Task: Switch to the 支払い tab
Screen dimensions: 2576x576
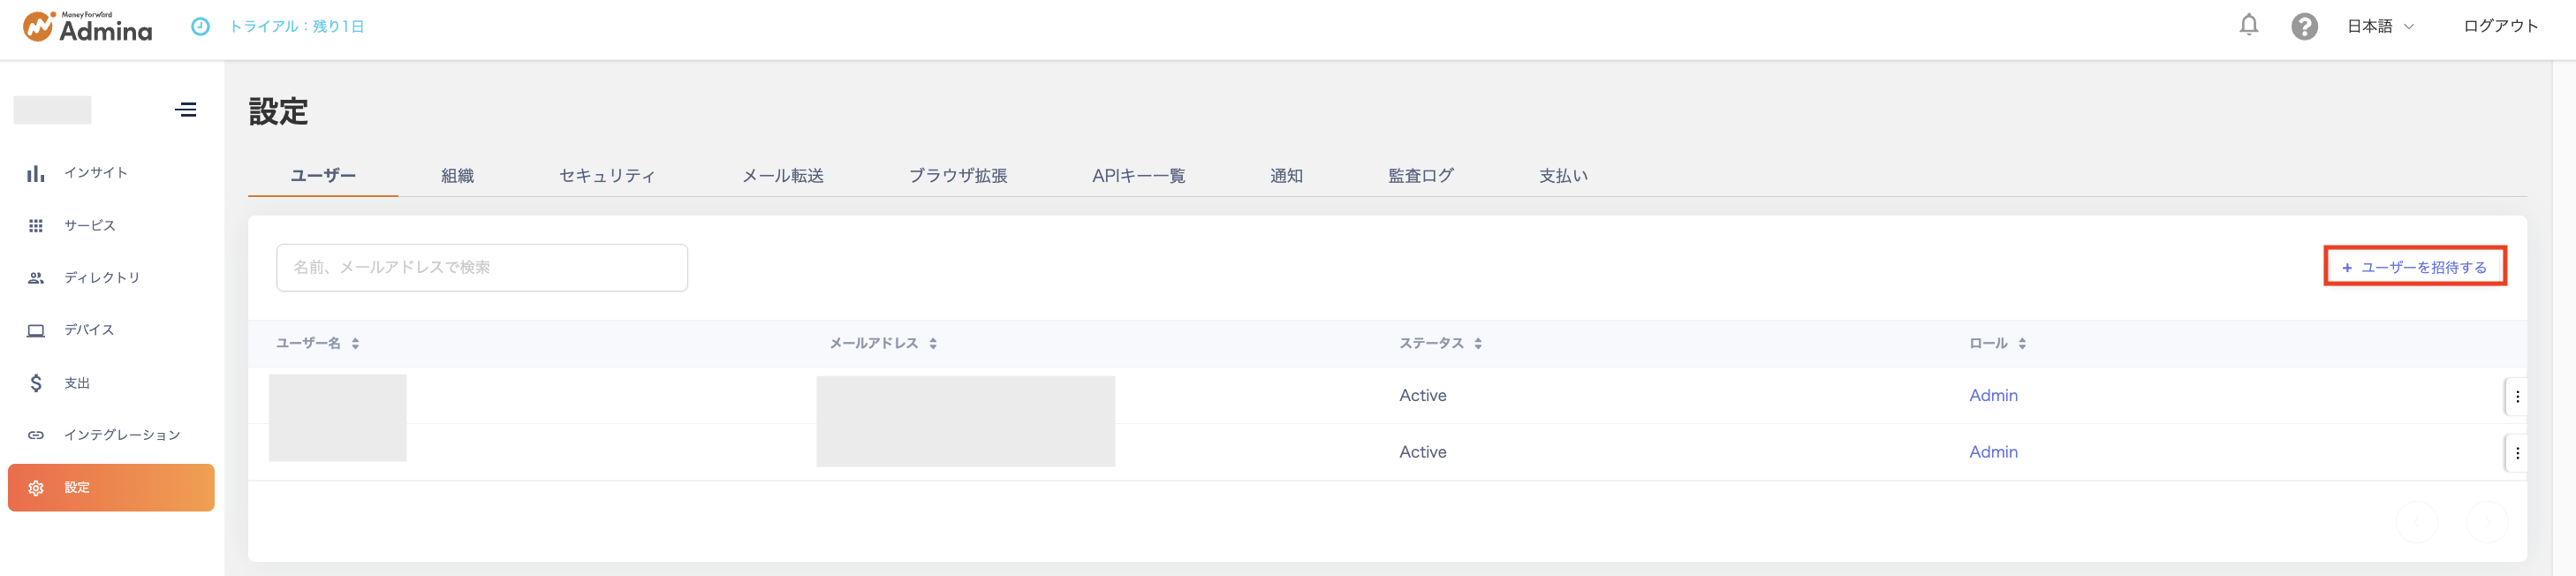Action: click(1563, 176)
